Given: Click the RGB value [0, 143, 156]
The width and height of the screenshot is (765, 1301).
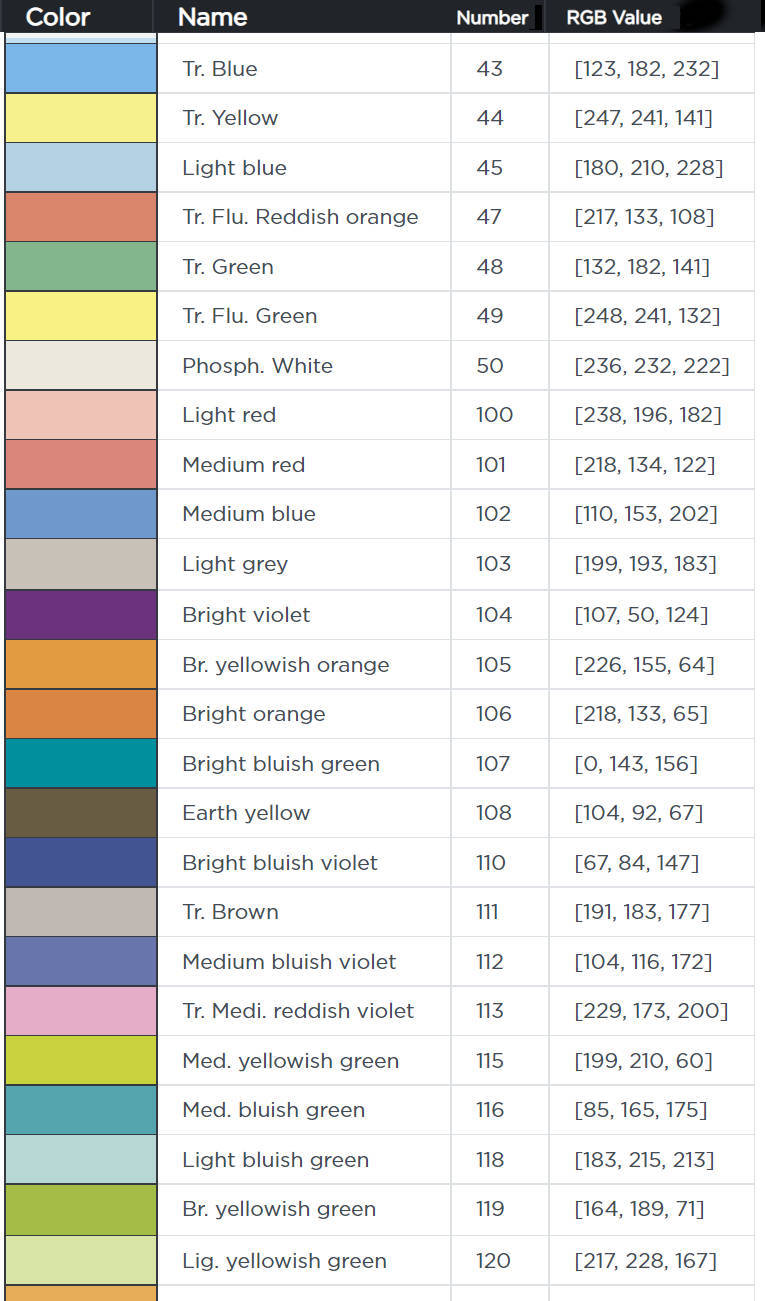Looking at the screenshot, I should tap(636, 763).
